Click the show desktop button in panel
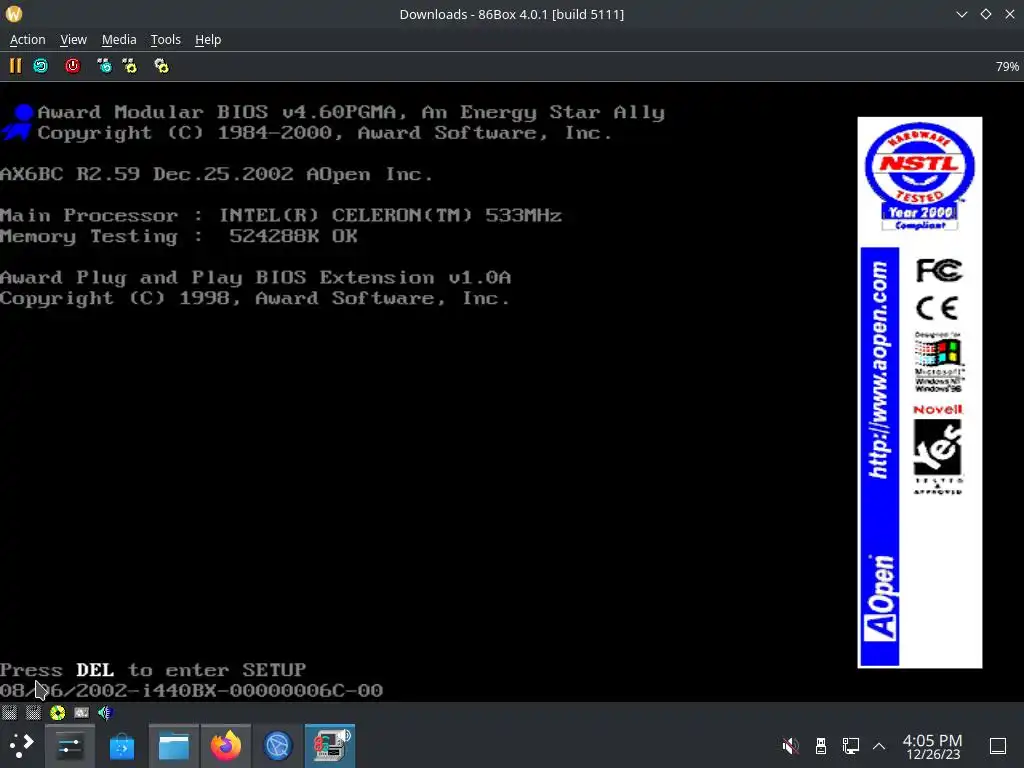The image size is (1024, 768). tap(997, 746)
